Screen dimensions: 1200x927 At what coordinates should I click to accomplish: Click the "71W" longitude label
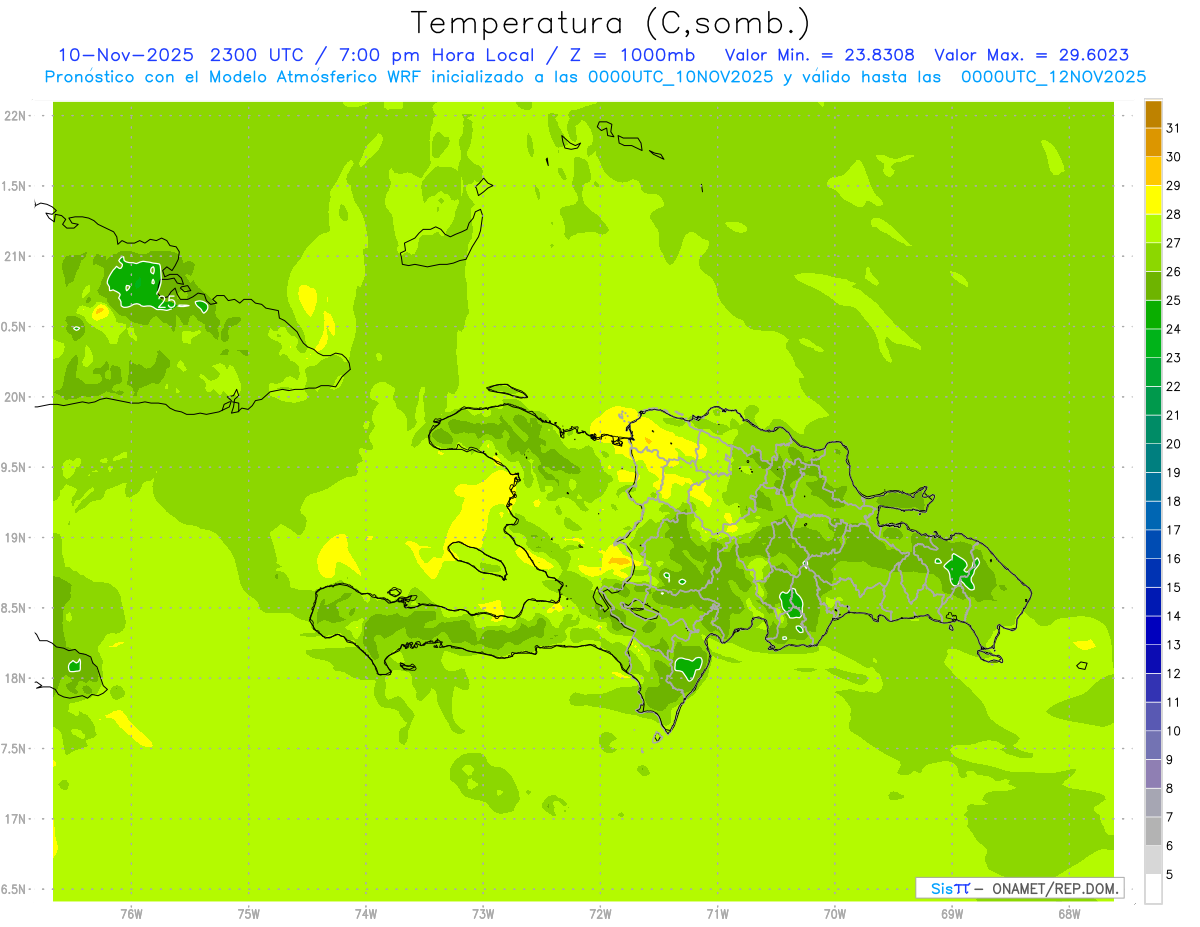point(717,913)
